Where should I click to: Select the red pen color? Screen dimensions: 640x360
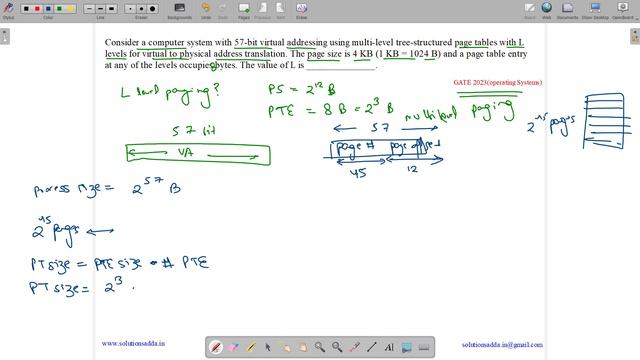click(x=37, y=8)
